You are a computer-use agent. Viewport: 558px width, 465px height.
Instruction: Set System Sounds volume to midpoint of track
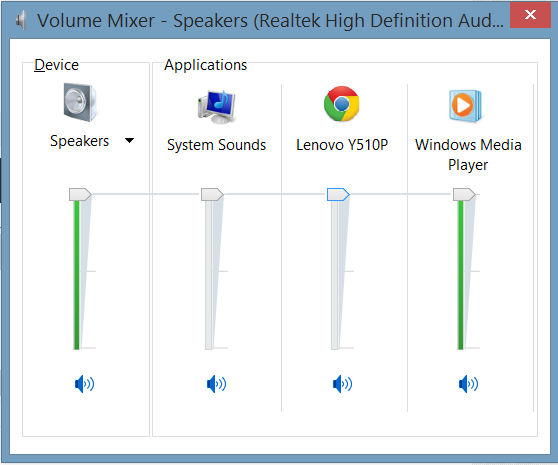(x=209, y=271)
